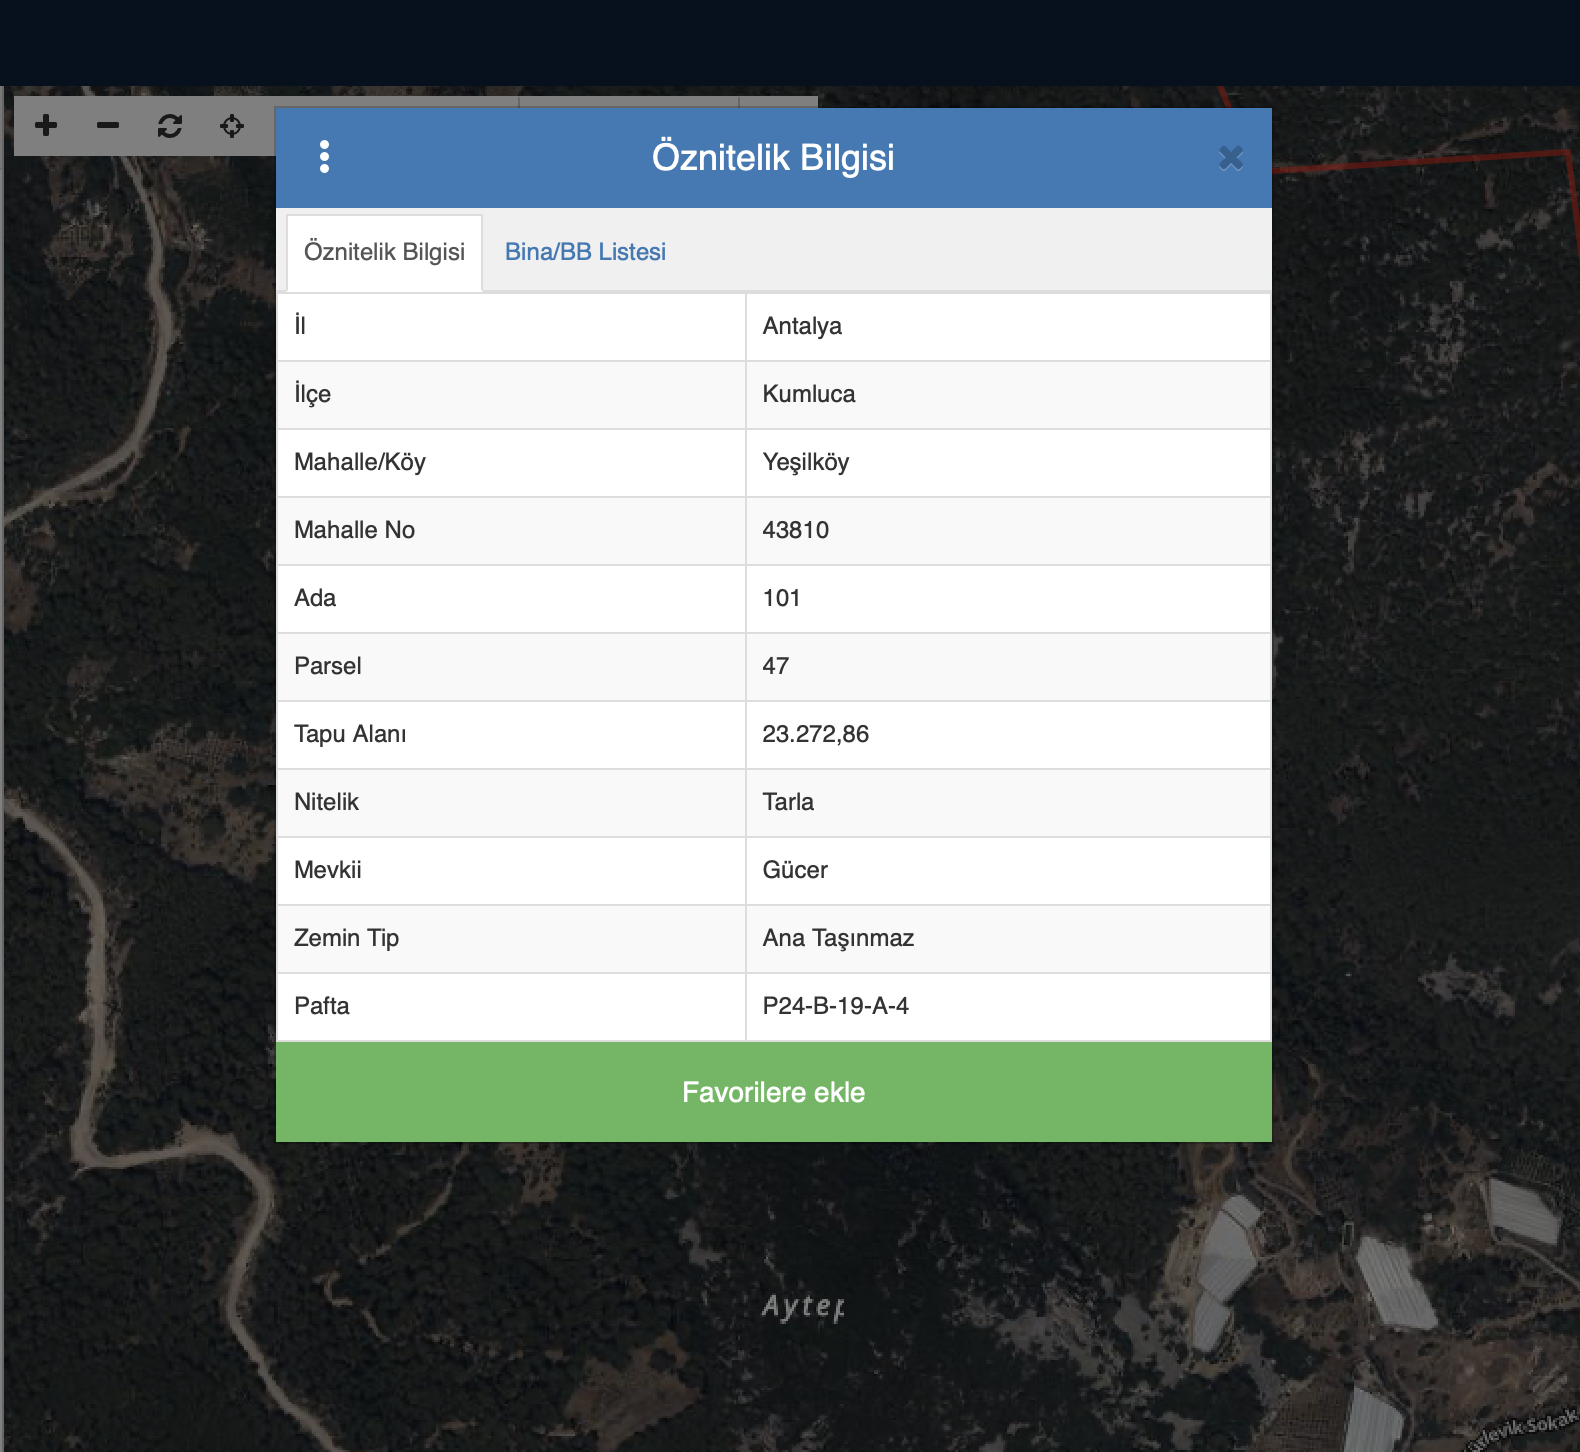
Task: Select the Zemin Tip value Ana Taşınmaz
Action: point(838,938)
